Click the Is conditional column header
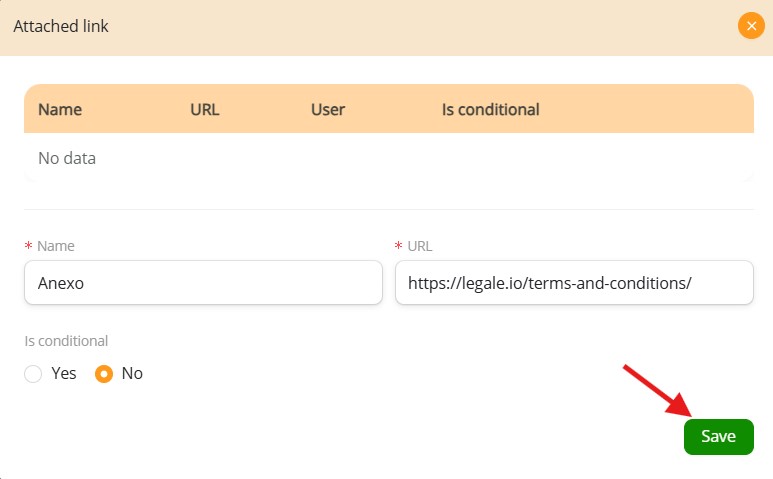 click(x=491, y=109)
